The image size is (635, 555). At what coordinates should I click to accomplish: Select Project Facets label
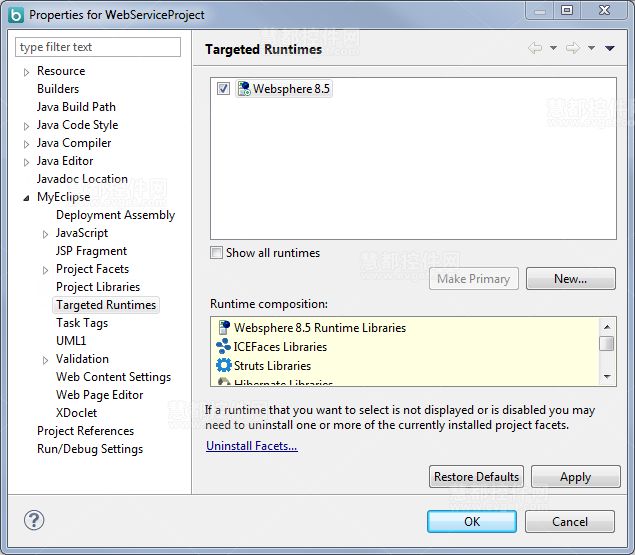click(x=92, y=269)
